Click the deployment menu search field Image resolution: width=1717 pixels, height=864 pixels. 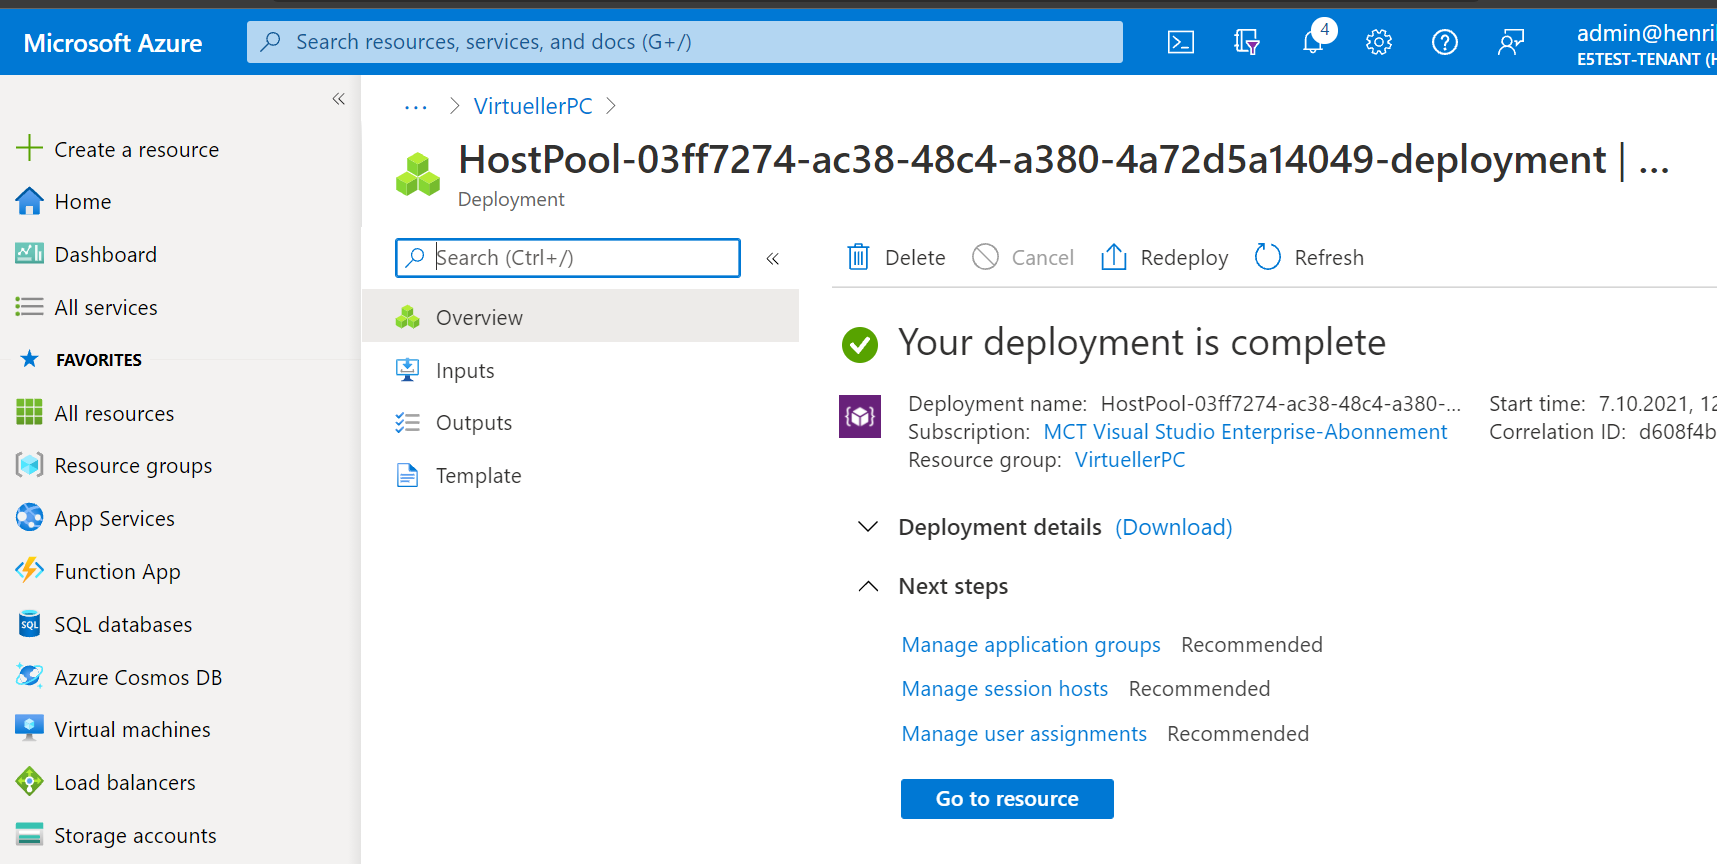[580, 258]
